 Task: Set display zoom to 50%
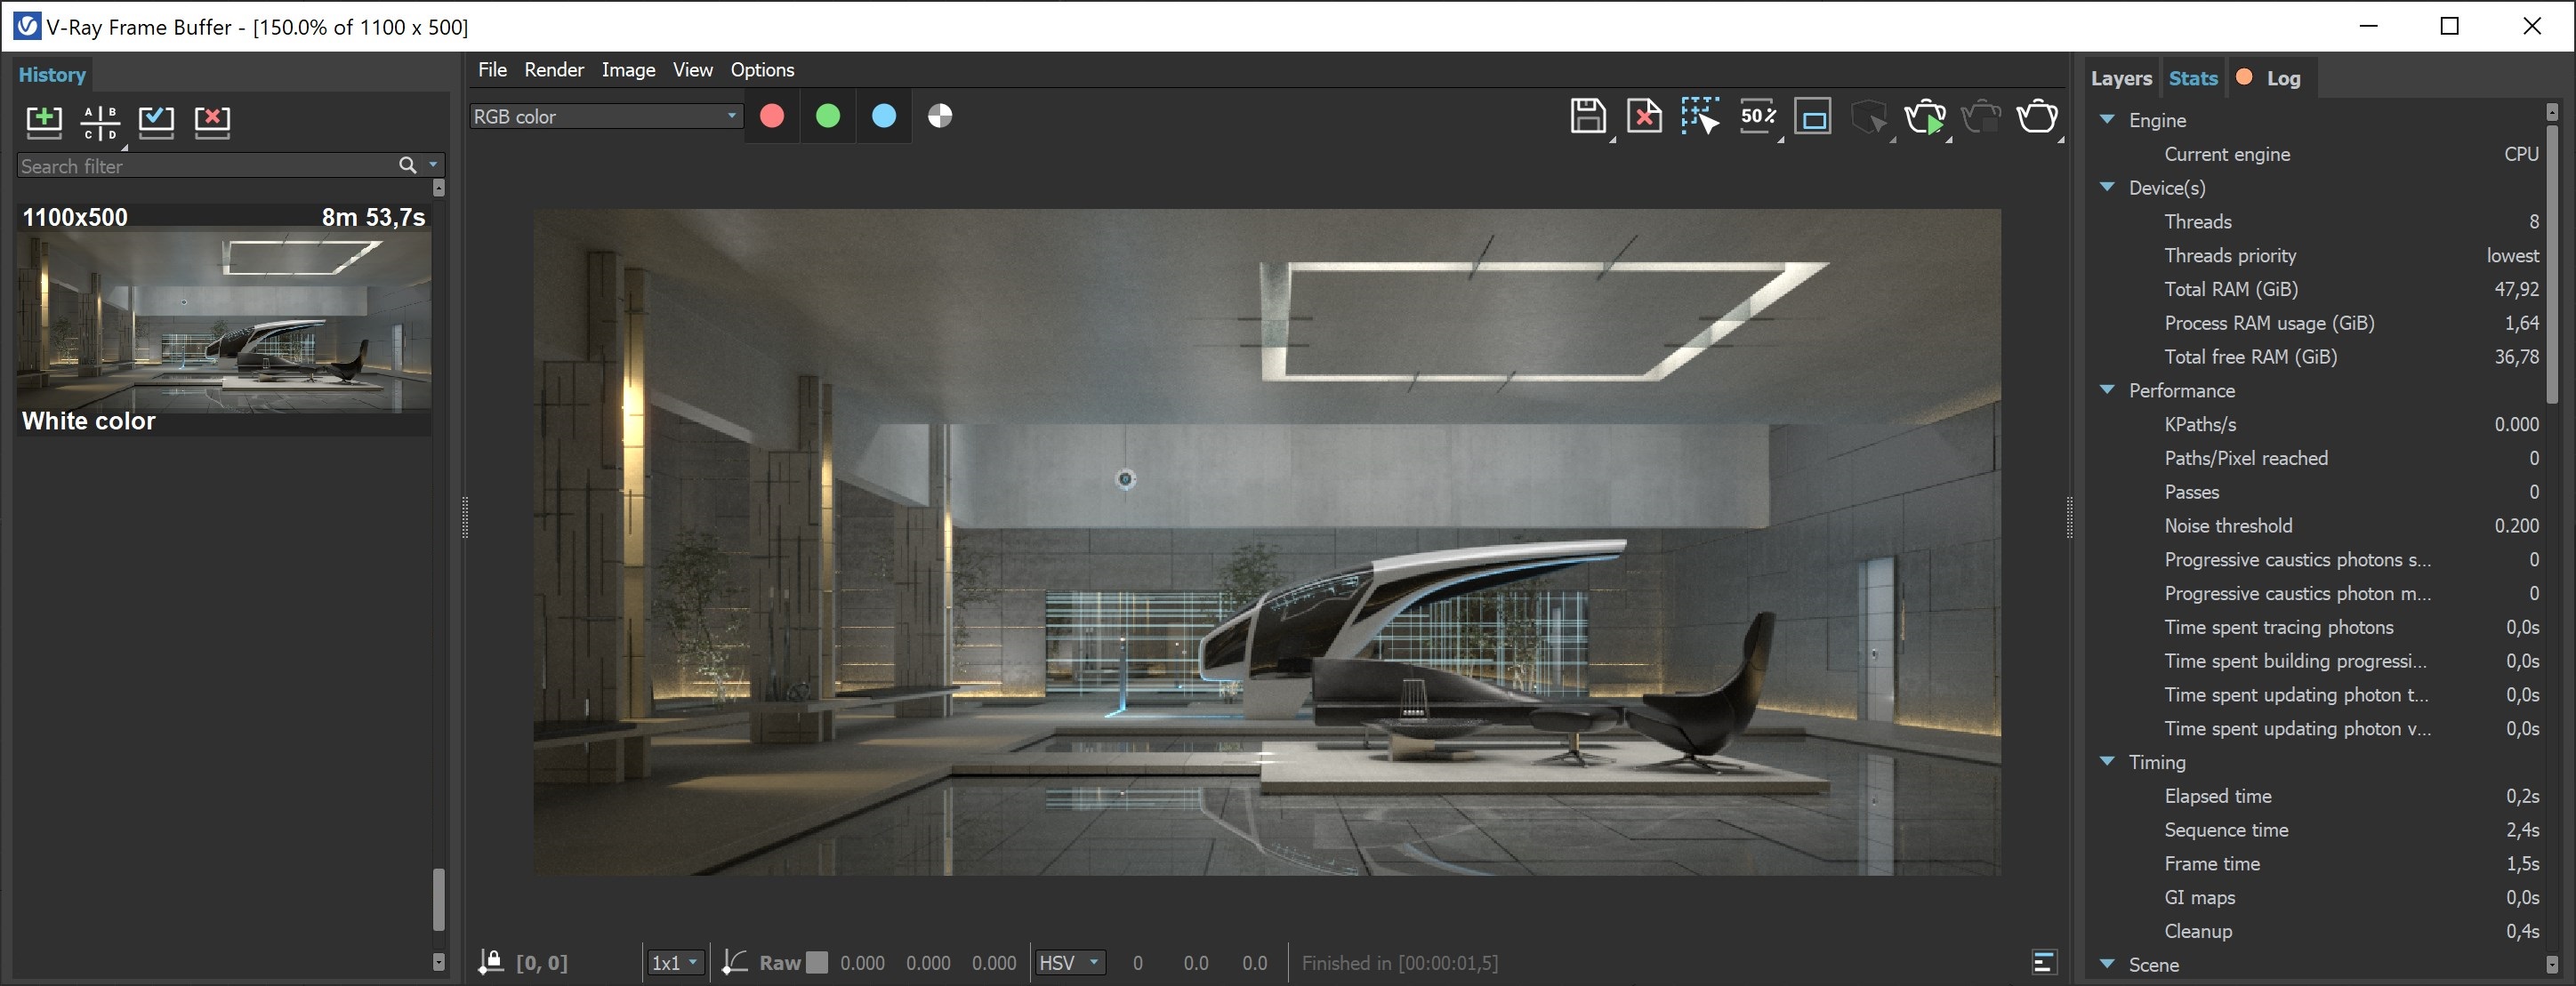click(1758, 116)
